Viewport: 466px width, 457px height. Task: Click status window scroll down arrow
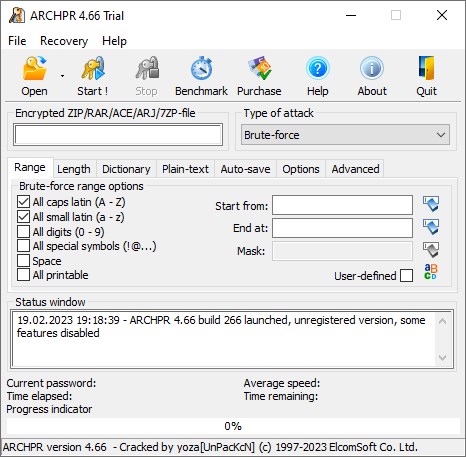[x=442, y=358]
